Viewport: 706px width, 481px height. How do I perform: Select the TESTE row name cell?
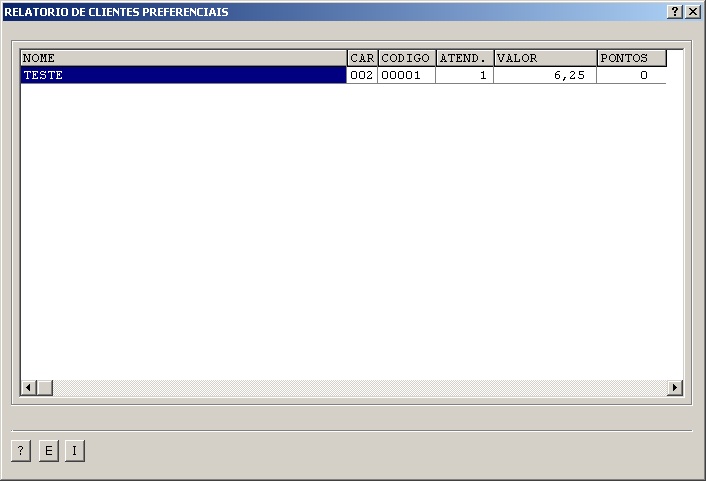[184, 75]
